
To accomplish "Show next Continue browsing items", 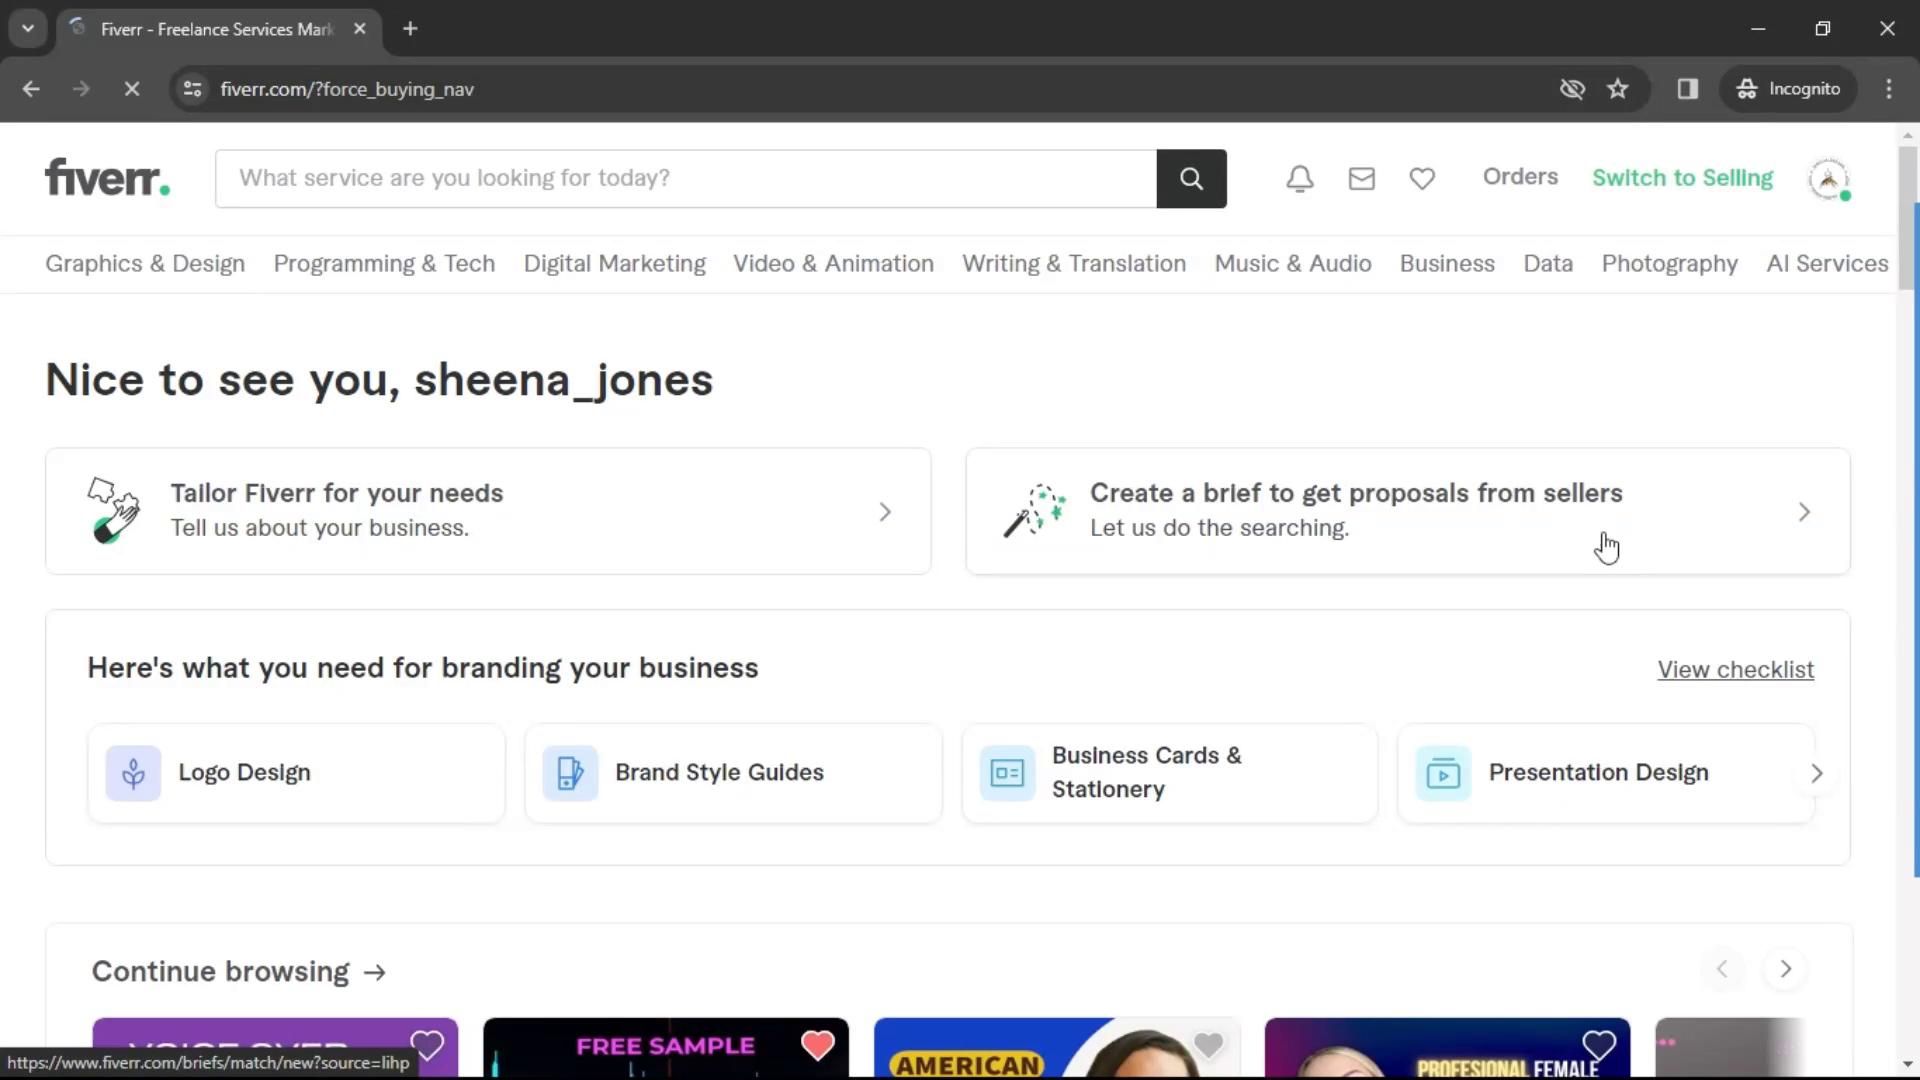I will 1785,969.
